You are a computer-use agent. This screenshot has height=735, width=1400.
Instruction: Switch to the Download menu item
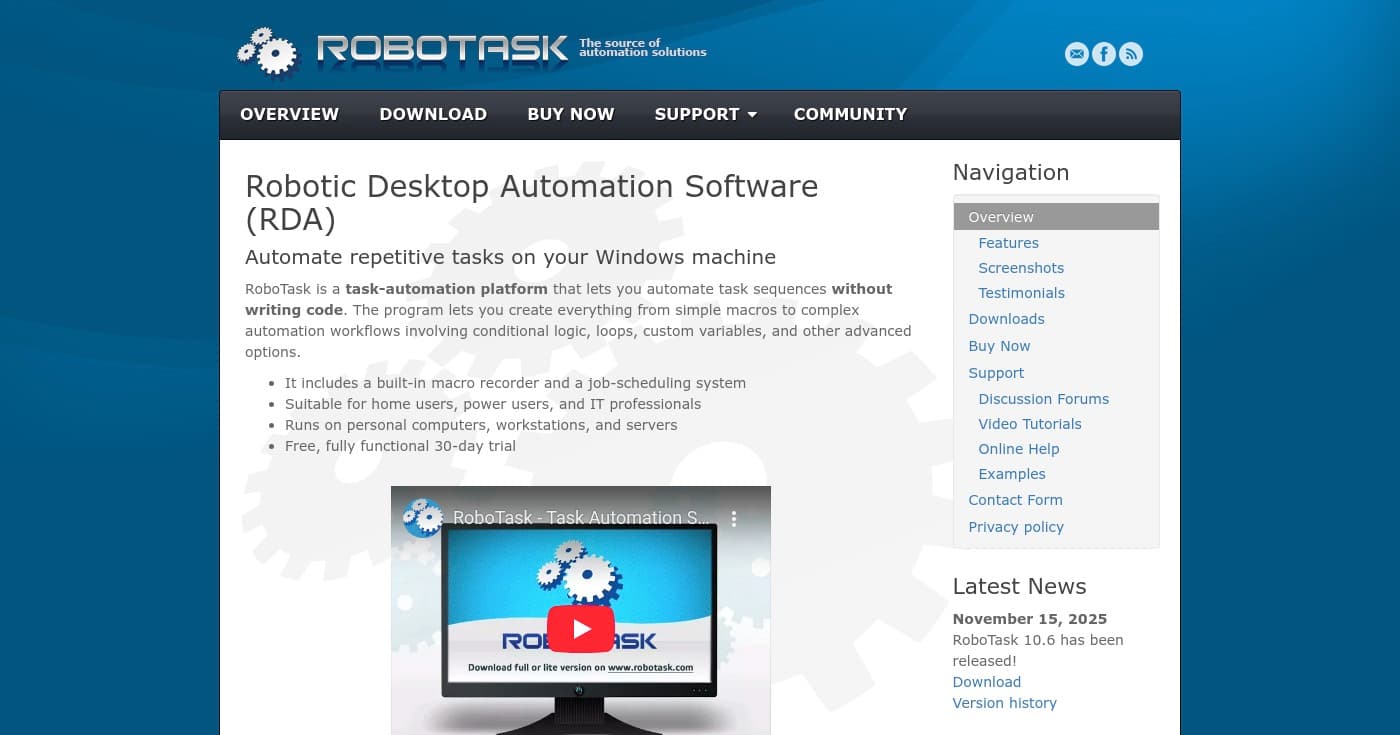pos(433,114)
